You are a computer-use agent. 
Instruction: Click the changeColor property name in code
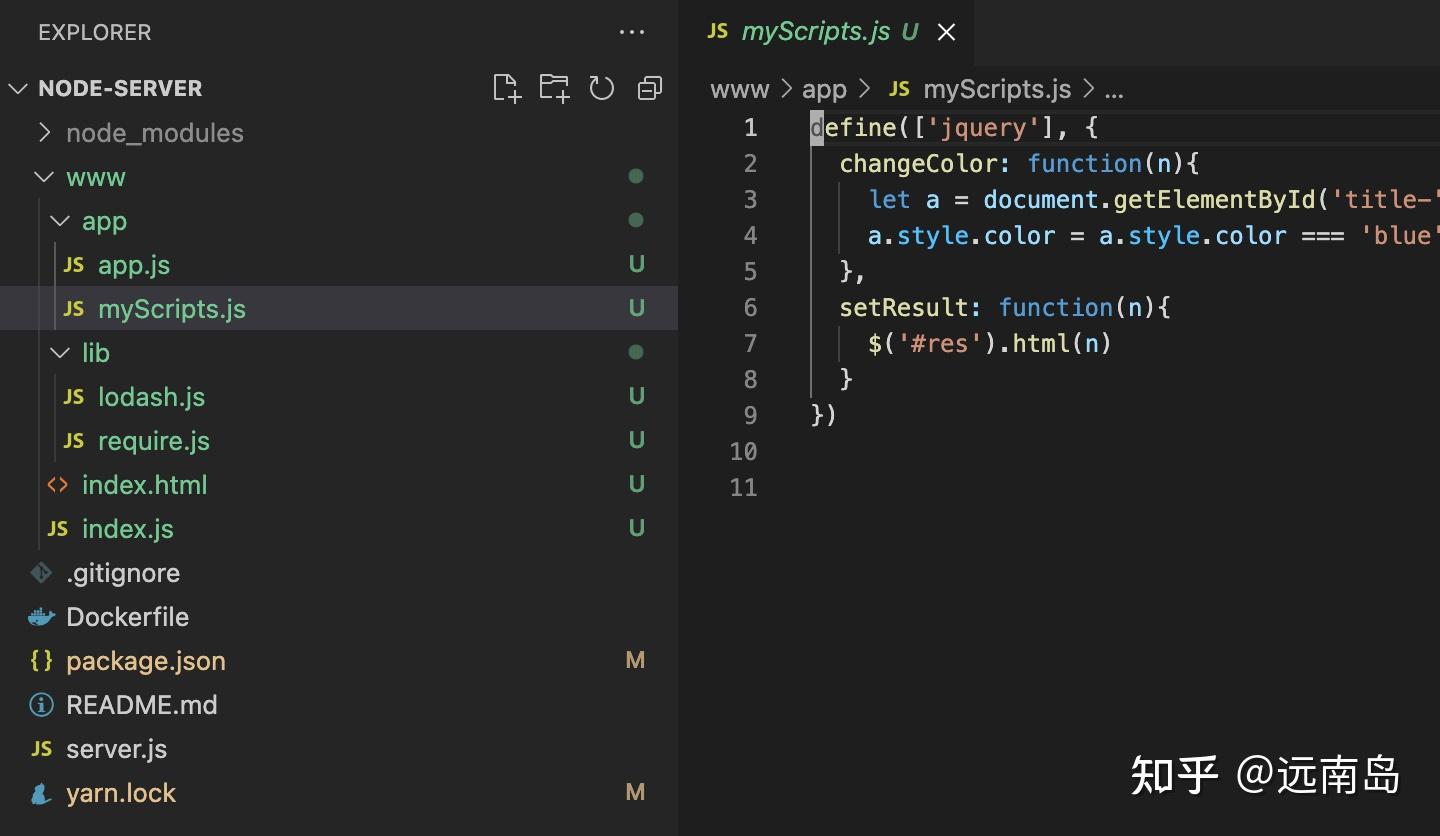point(918,163)
